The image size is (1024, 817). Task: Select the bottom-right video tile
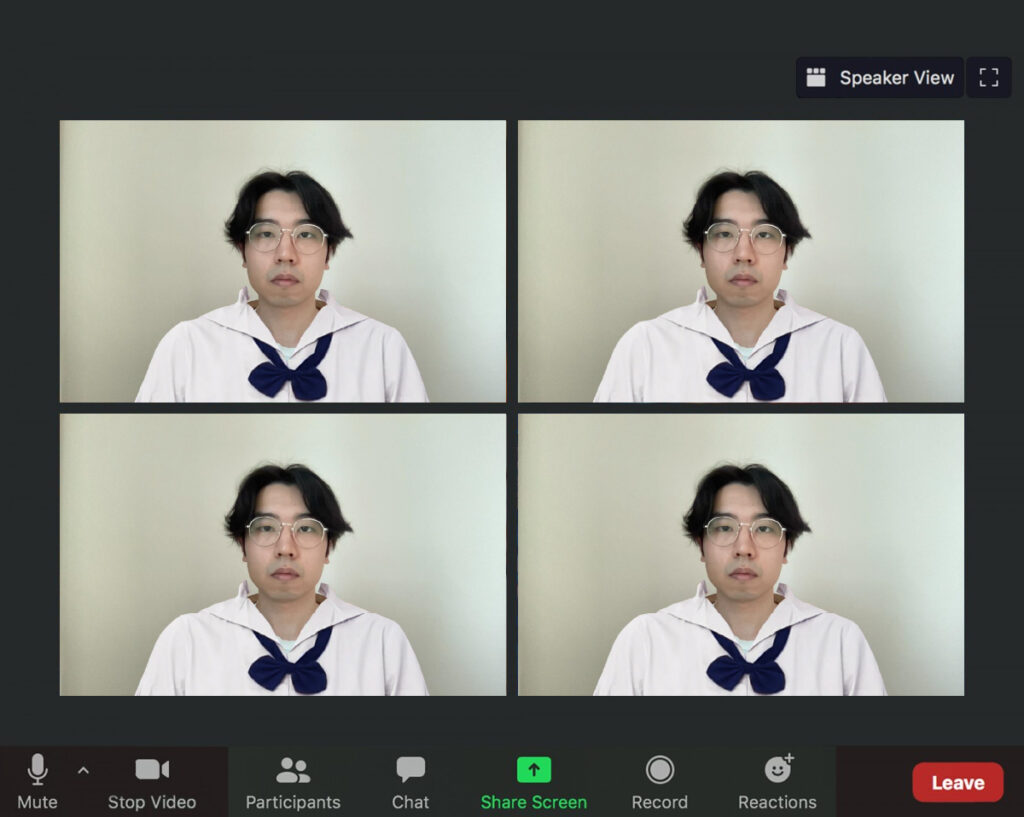(741, 554)
